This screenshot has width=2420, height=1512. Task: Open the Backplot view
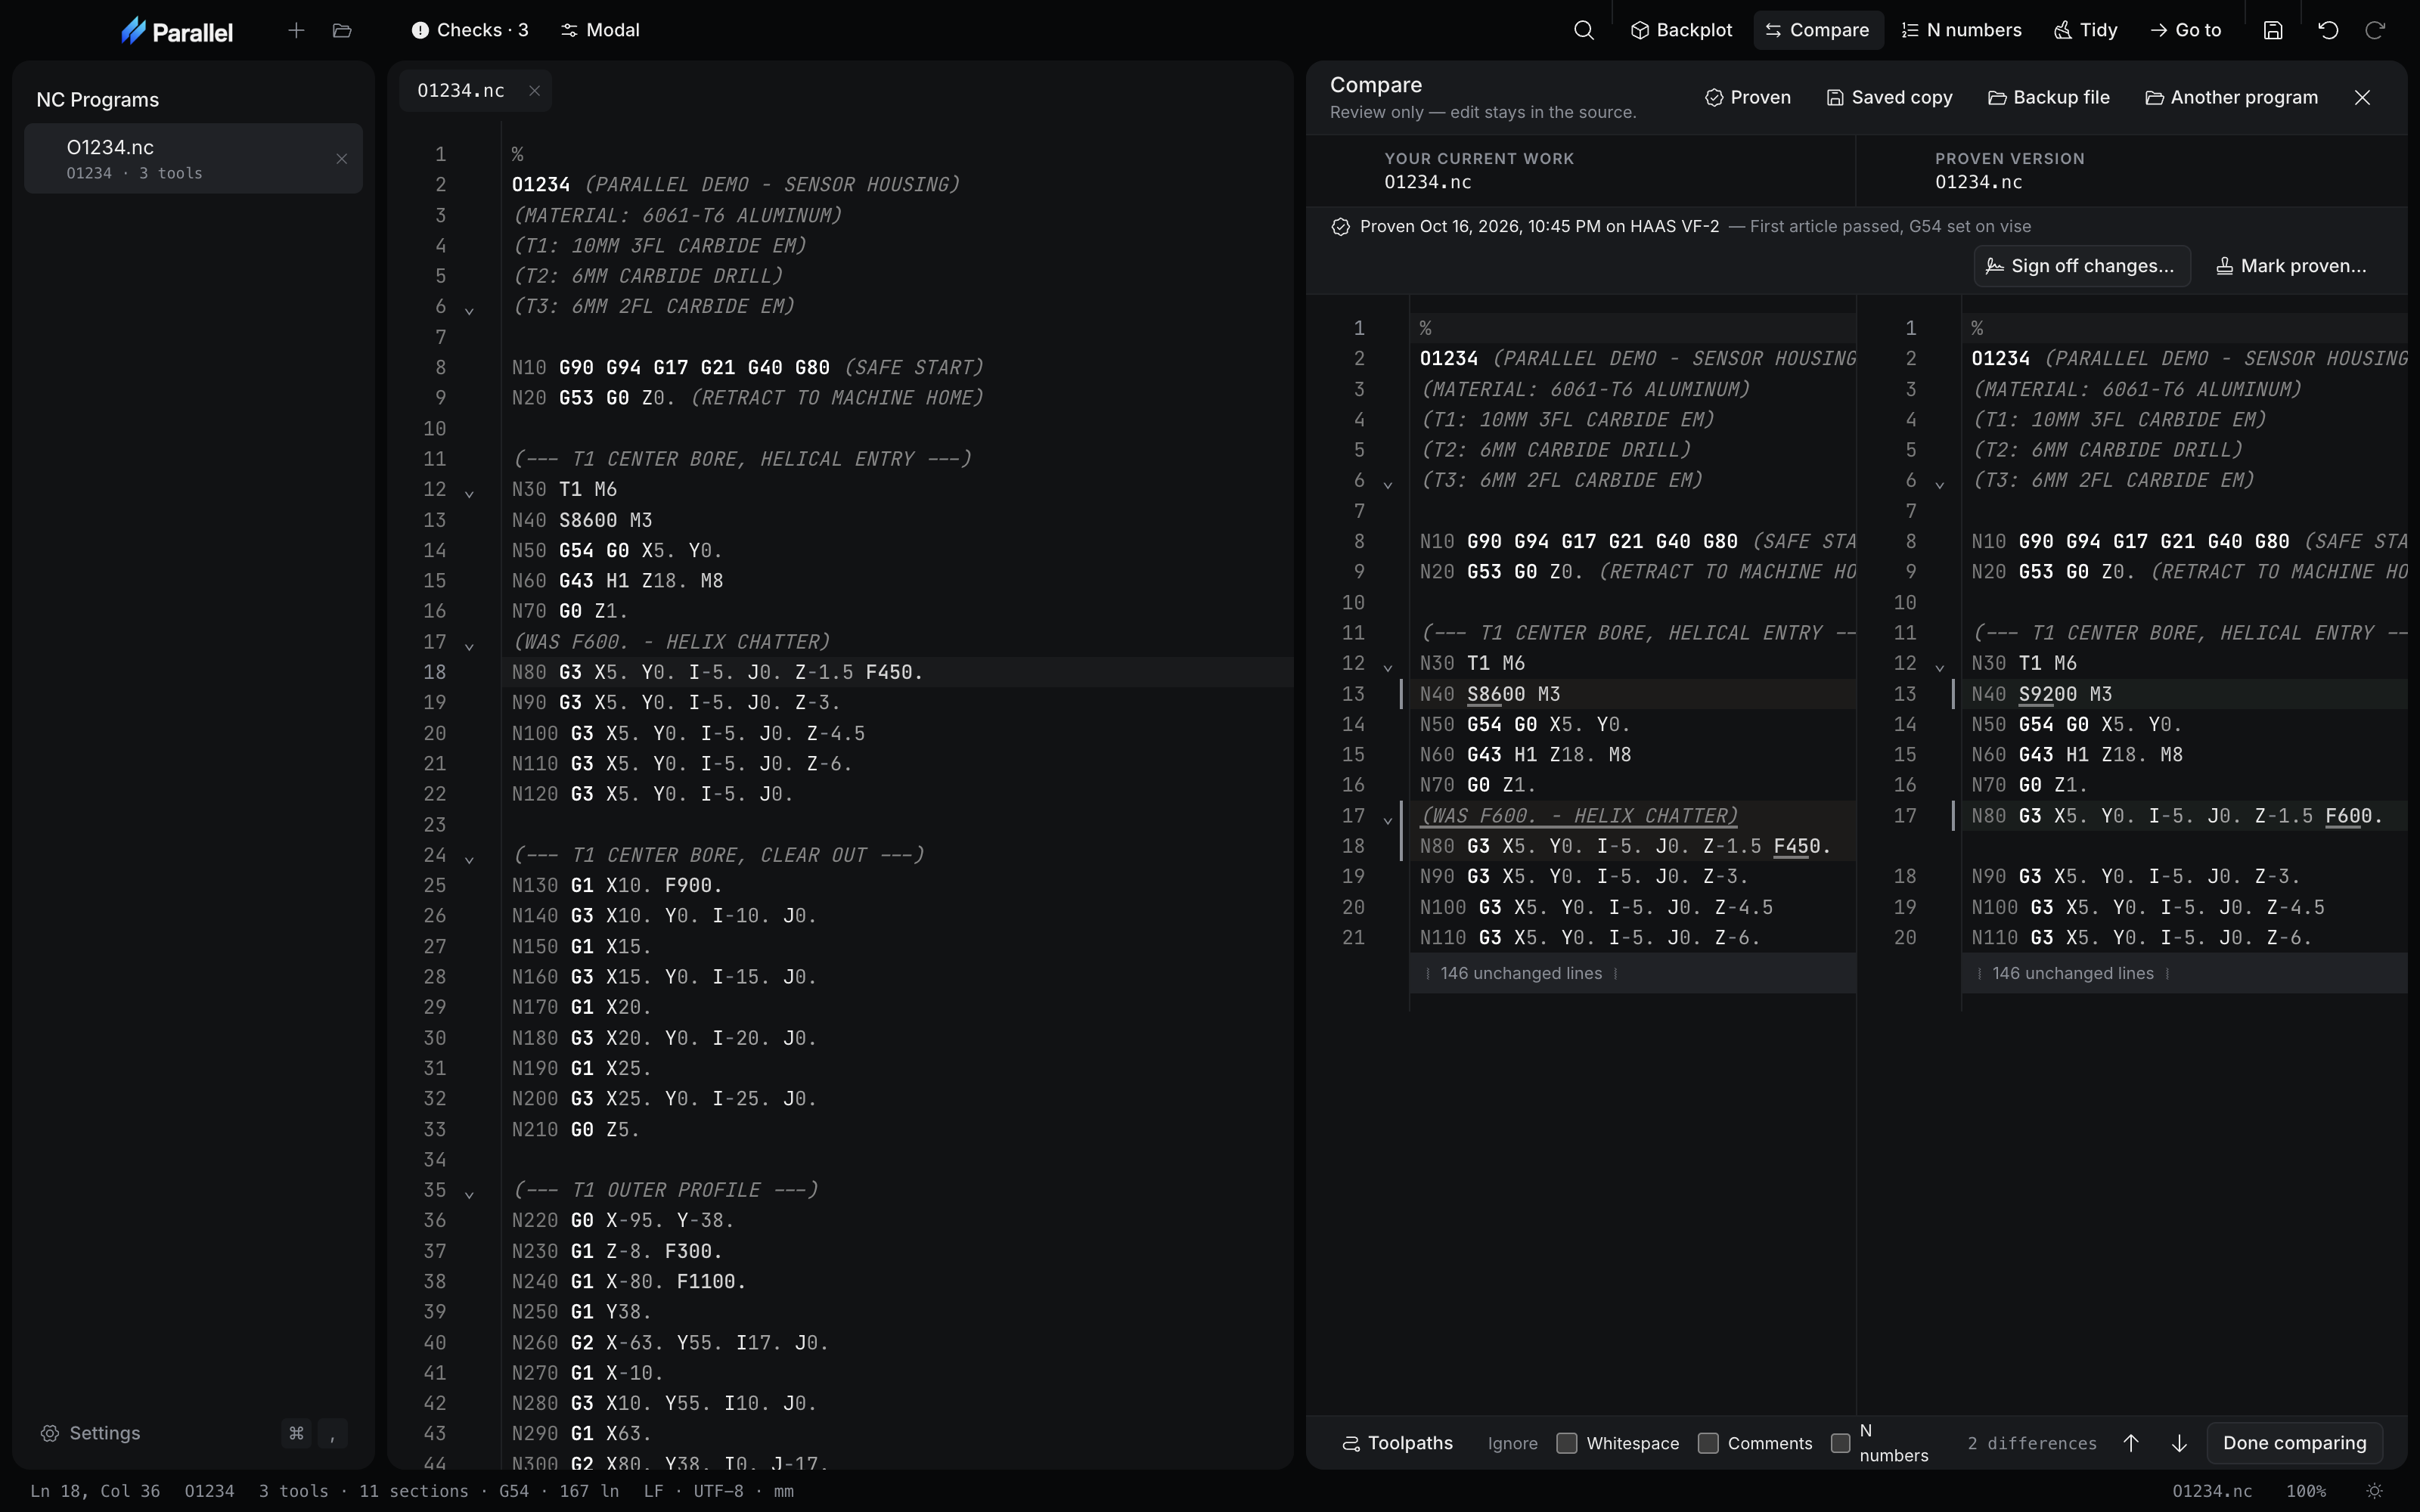pyautogui.click(x=1681, y=30)
